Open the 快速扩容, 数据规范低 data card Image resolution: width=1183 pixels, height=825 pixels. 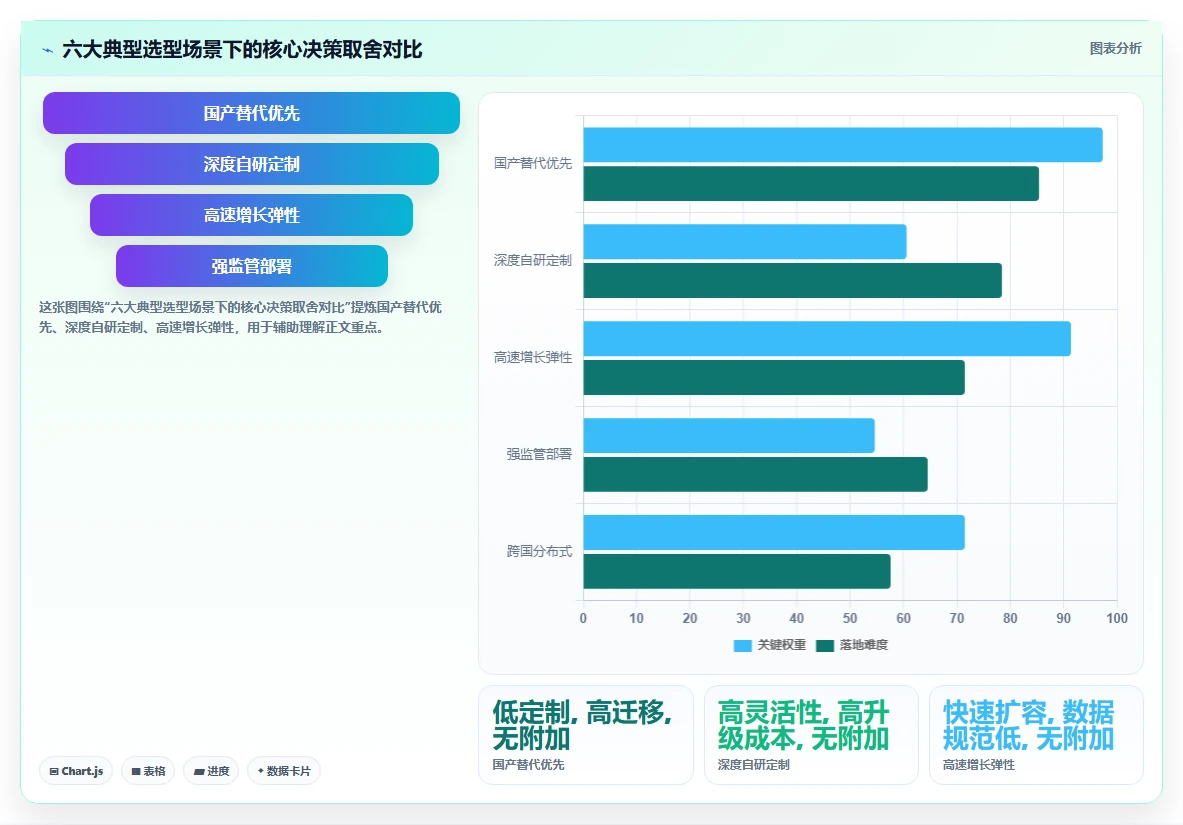[1036, 734]
